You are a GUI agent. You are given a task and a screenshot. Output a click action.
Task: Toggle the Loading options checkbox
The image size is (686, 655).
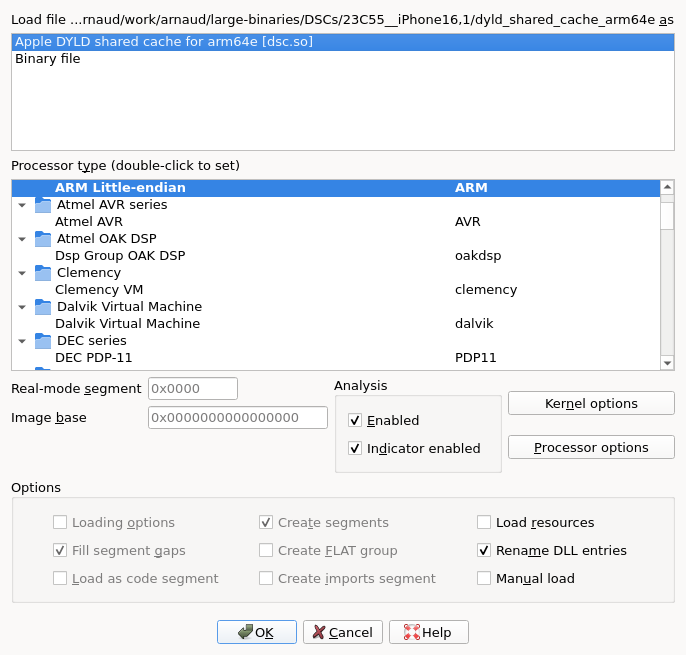(60, 522)
